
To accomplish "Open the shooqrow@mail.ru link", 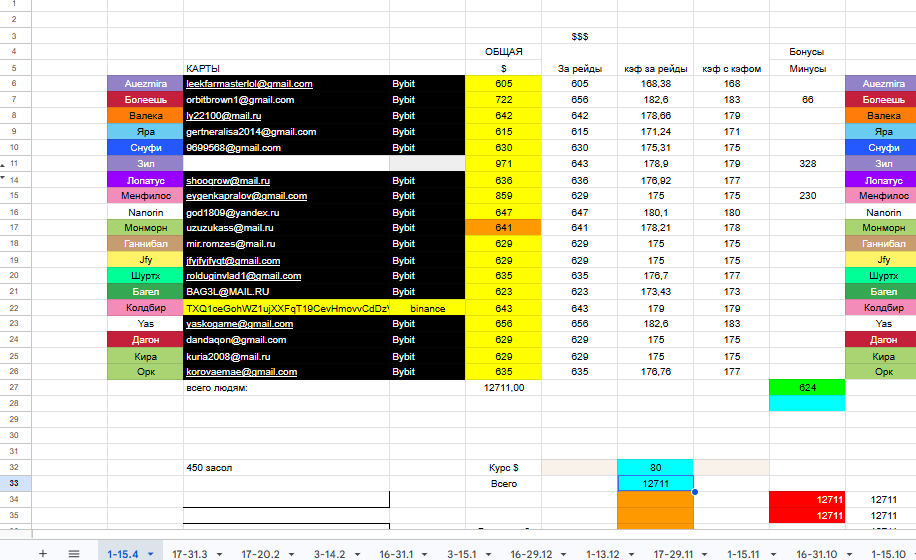I will (228, 180).
